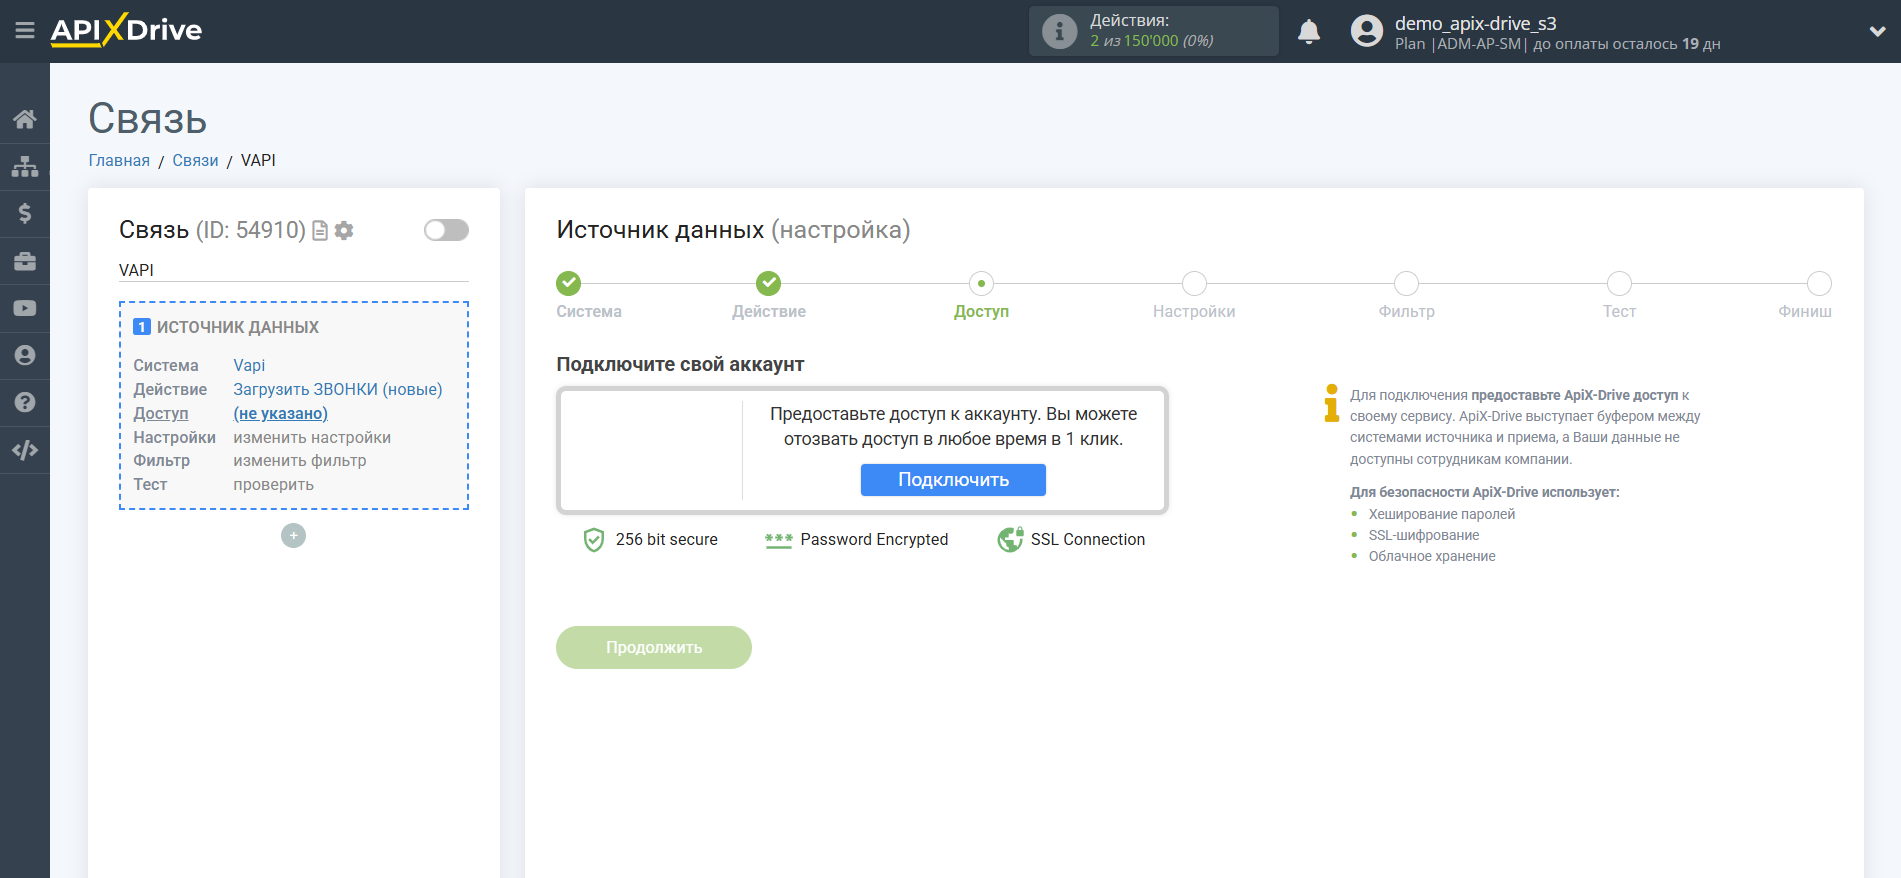This screenshot has height=878, width=1901.
Task: Click the ApiX-Drive logo
Action: point(126,30)
